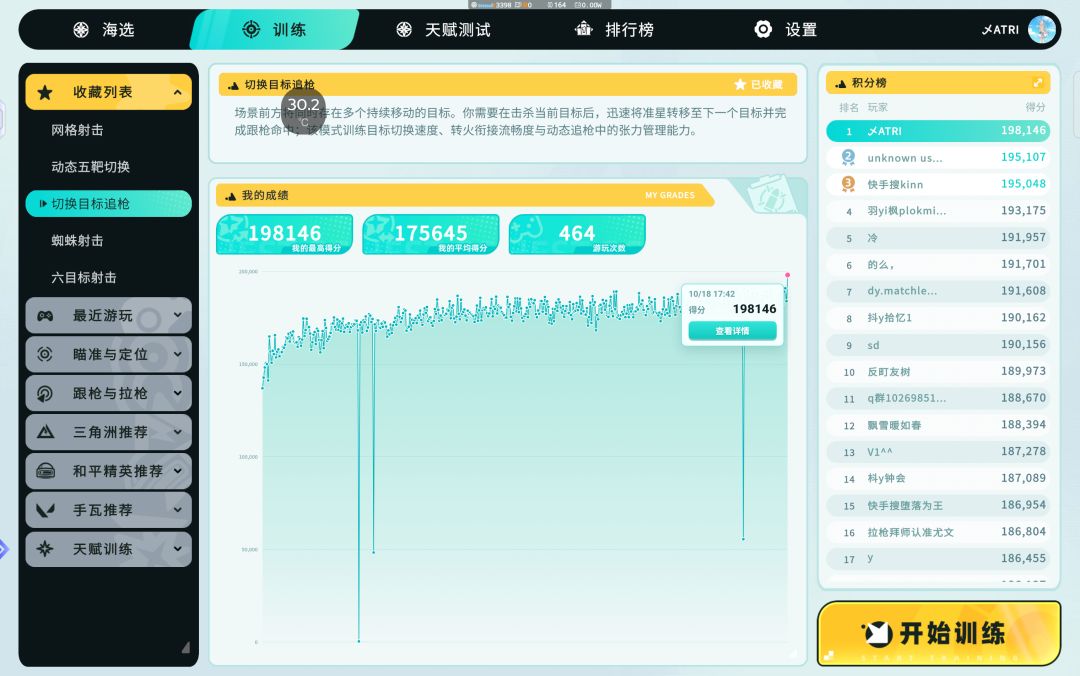1080x676 pixels.
Task: Click the settings gear icon in top bar
Action: click(762, 29)
